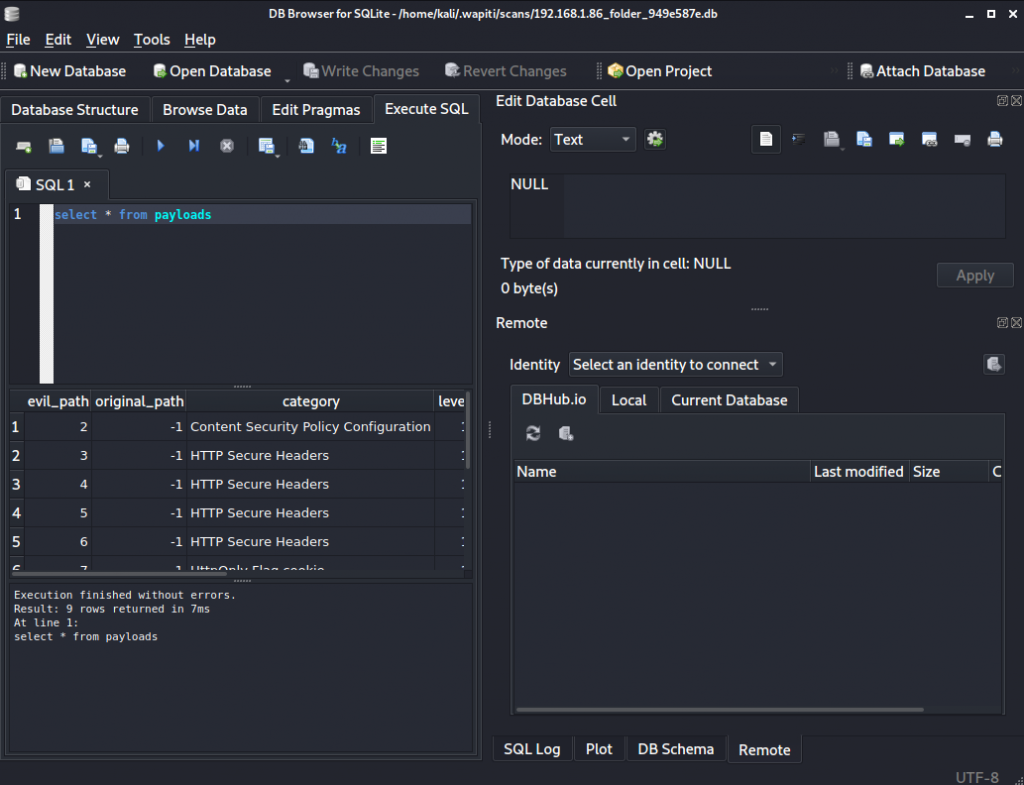Click into the SQL editor query line
The width and height of the screenshot is (1024, 785).
(263, 215)
